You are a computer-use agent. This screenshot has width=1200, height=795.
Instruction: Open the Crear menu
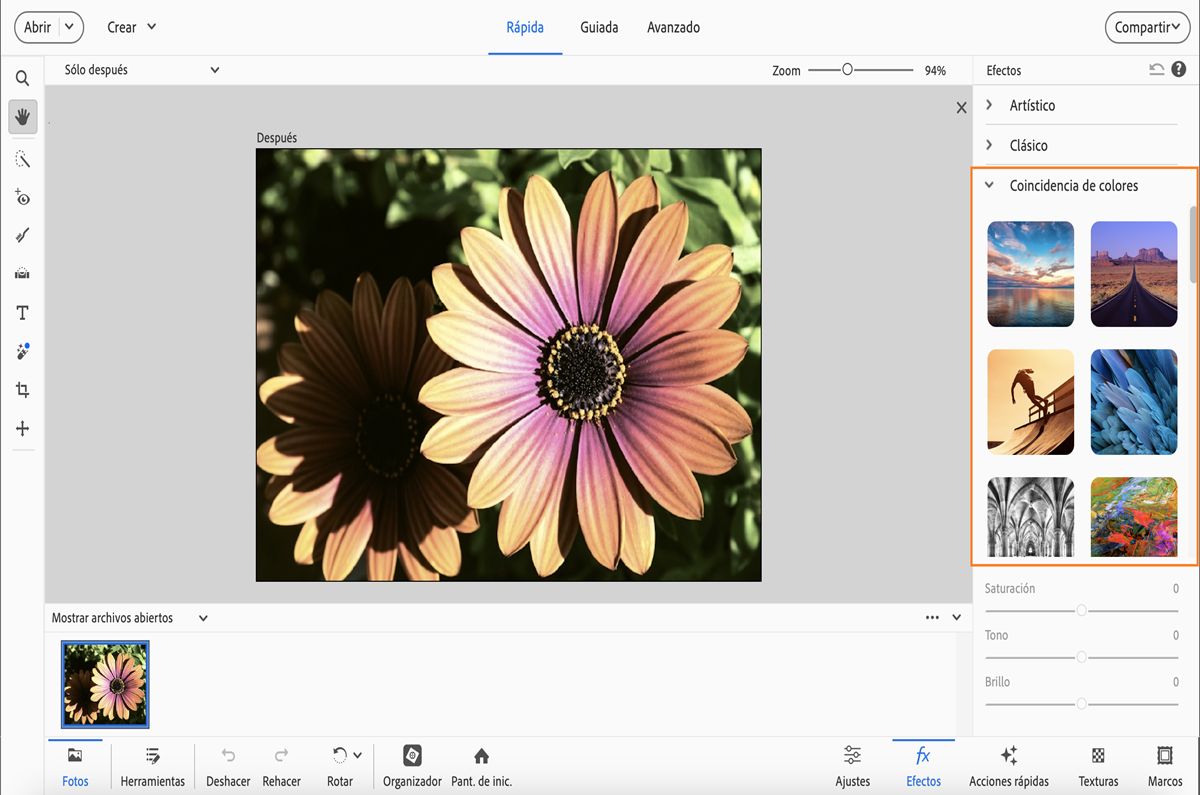132,27
